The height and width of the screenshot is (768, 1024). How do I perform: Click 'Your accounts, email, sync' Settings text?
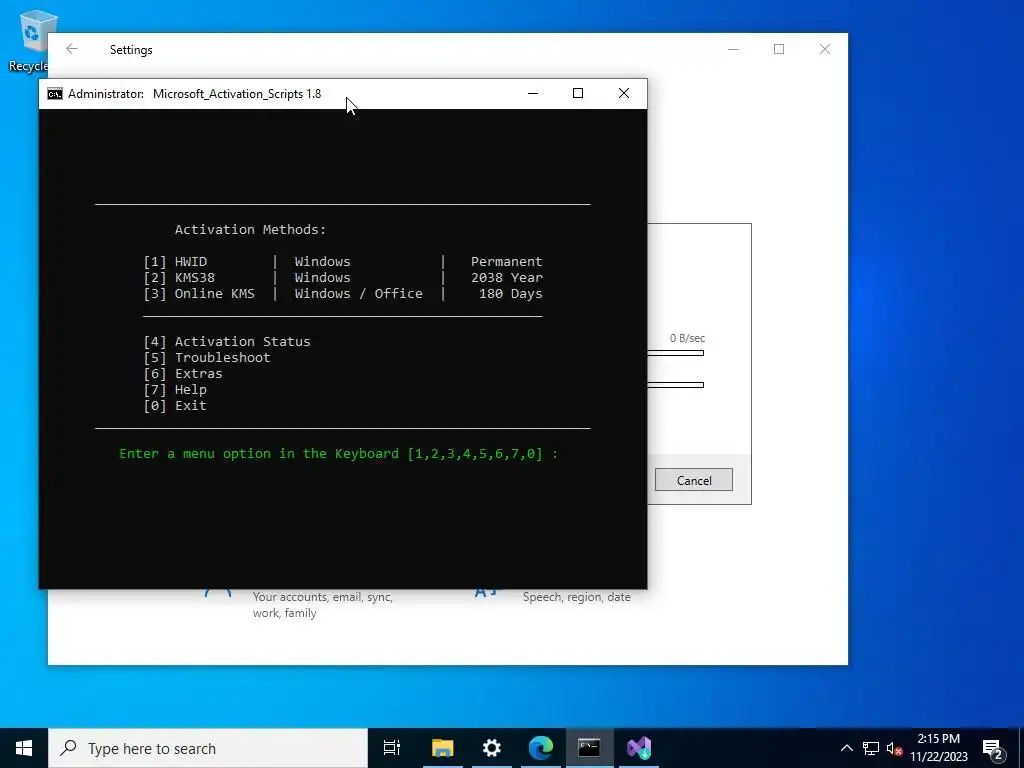[x=323, y=597]
